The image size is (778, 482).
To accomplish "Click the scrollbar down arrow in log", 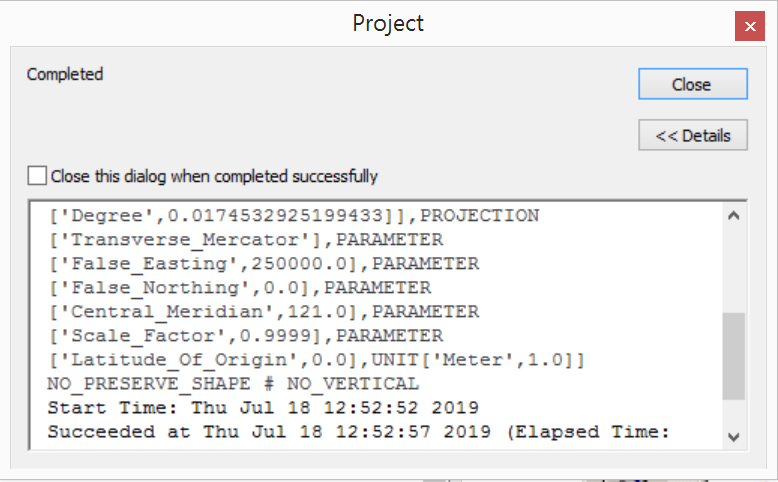I will tap(733, 436).
